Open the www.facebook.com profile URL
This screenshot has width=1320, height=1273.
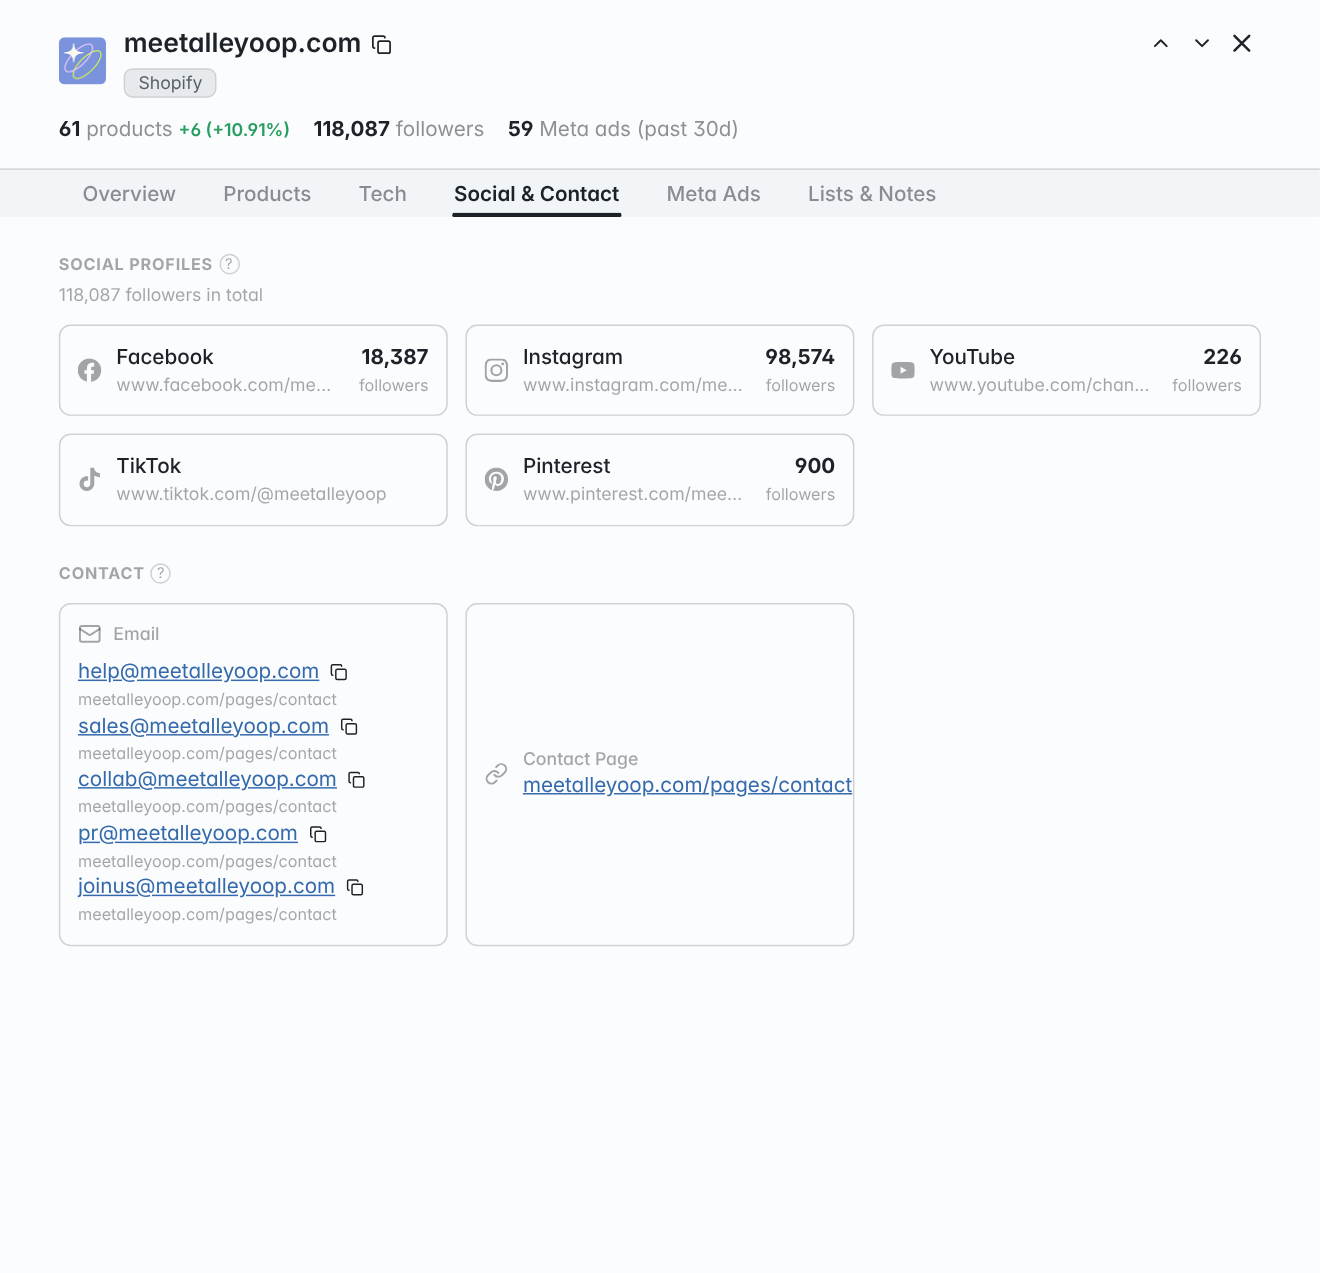pos(223,385)
